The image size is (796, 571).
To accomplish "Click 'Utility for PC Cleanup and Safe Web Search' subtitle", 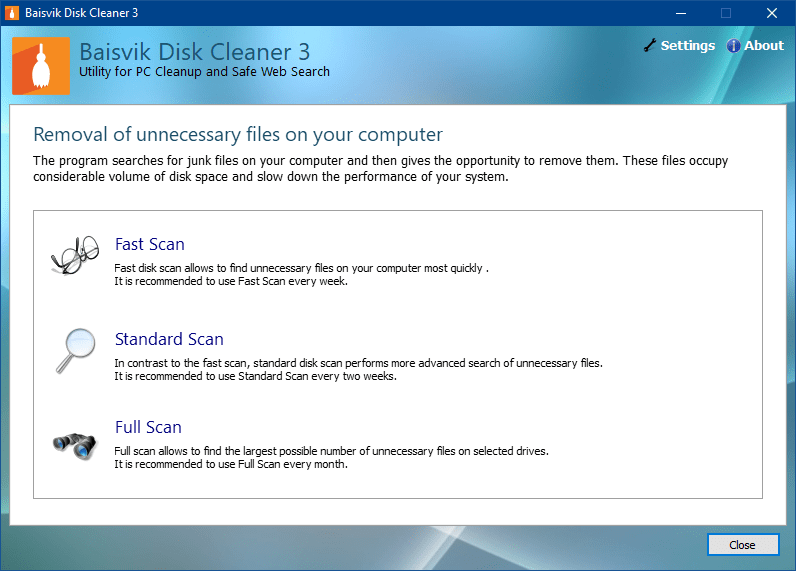I will point(204,72).
